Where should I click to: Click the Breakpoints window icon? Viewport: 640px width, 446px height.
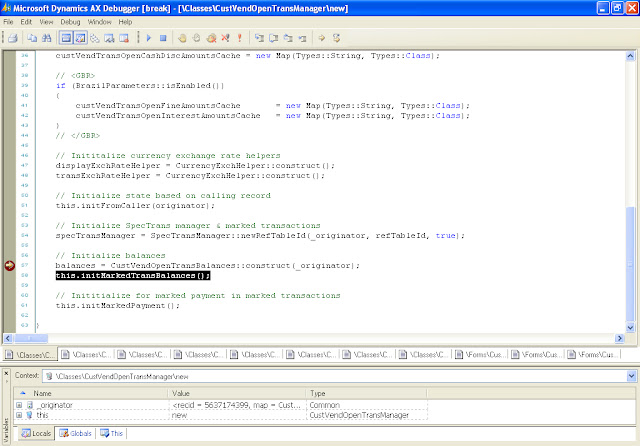coord(124,38)
